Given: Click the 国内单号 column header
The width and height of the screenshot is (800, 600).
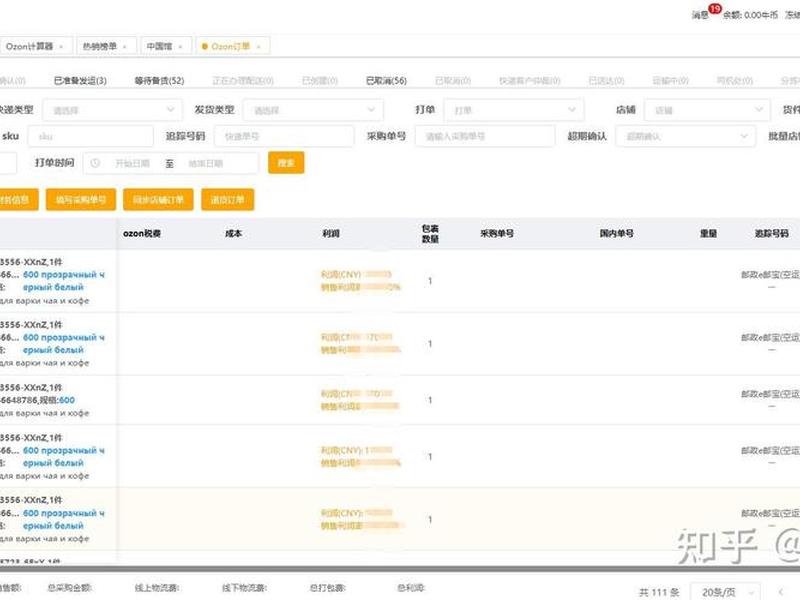Looking at the screenshot, I should [x=616, y=234].
